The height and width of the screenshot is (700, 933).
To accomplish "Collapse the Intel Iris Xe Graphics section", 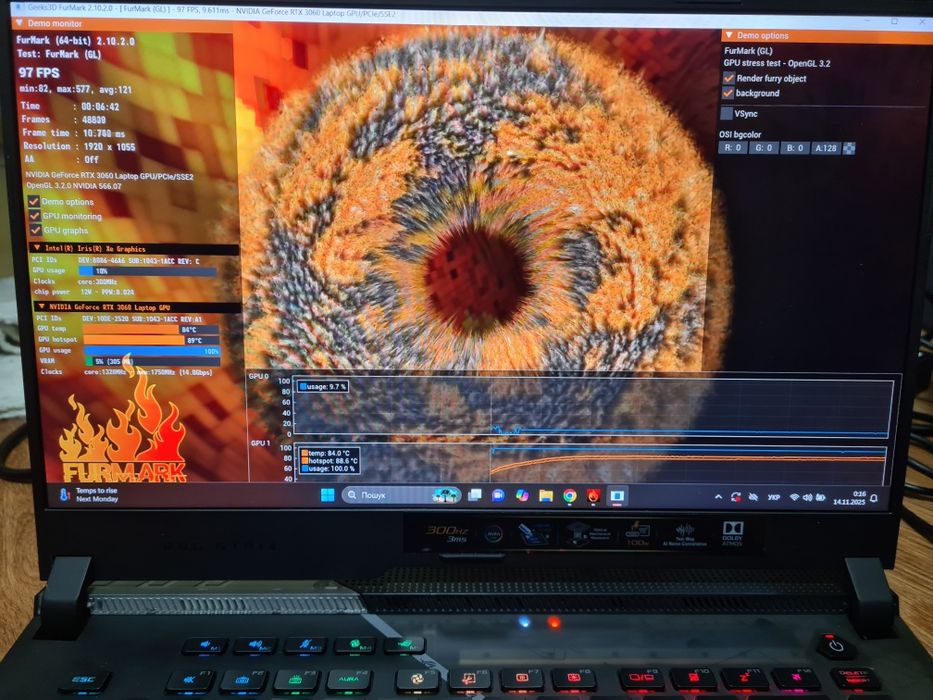I will tap(37, 248).
